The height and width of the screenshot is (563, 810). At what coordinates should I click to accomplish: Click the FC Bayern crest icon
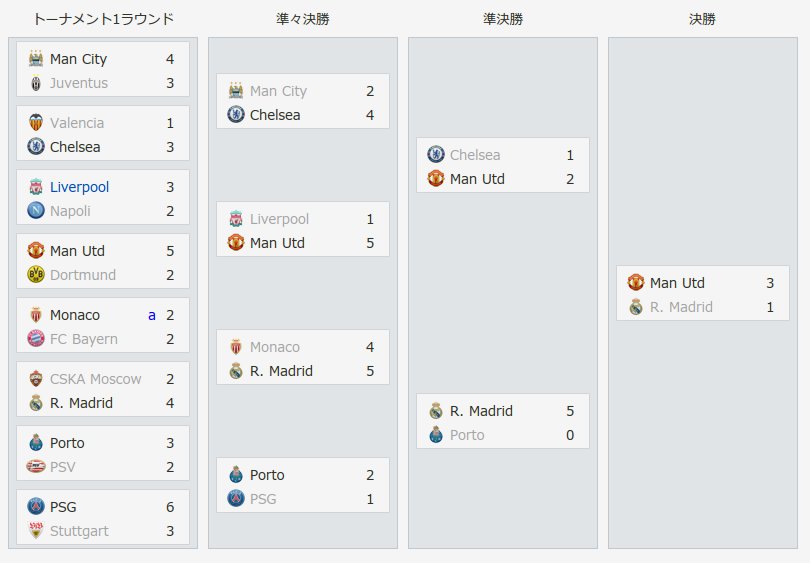point(36,339)
